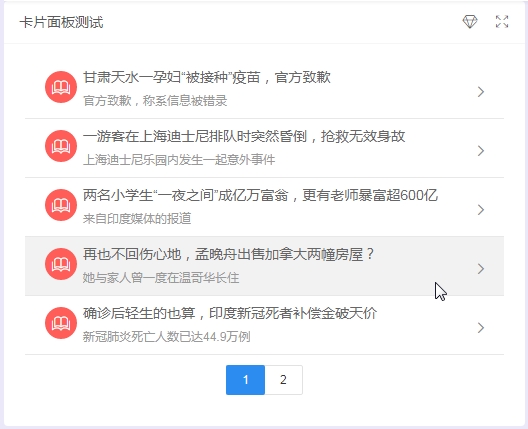This screenshot has height=429, width=528.
Task: Open headline 两名小学生"一夜之间"成亿万富翁
Action: click(260, 195)
